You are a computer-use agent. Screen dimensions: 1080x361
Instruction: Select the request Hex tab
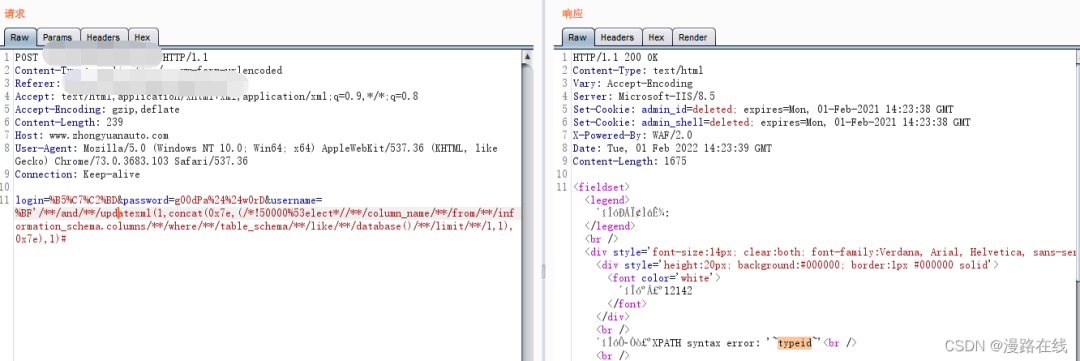coord(143,37)
